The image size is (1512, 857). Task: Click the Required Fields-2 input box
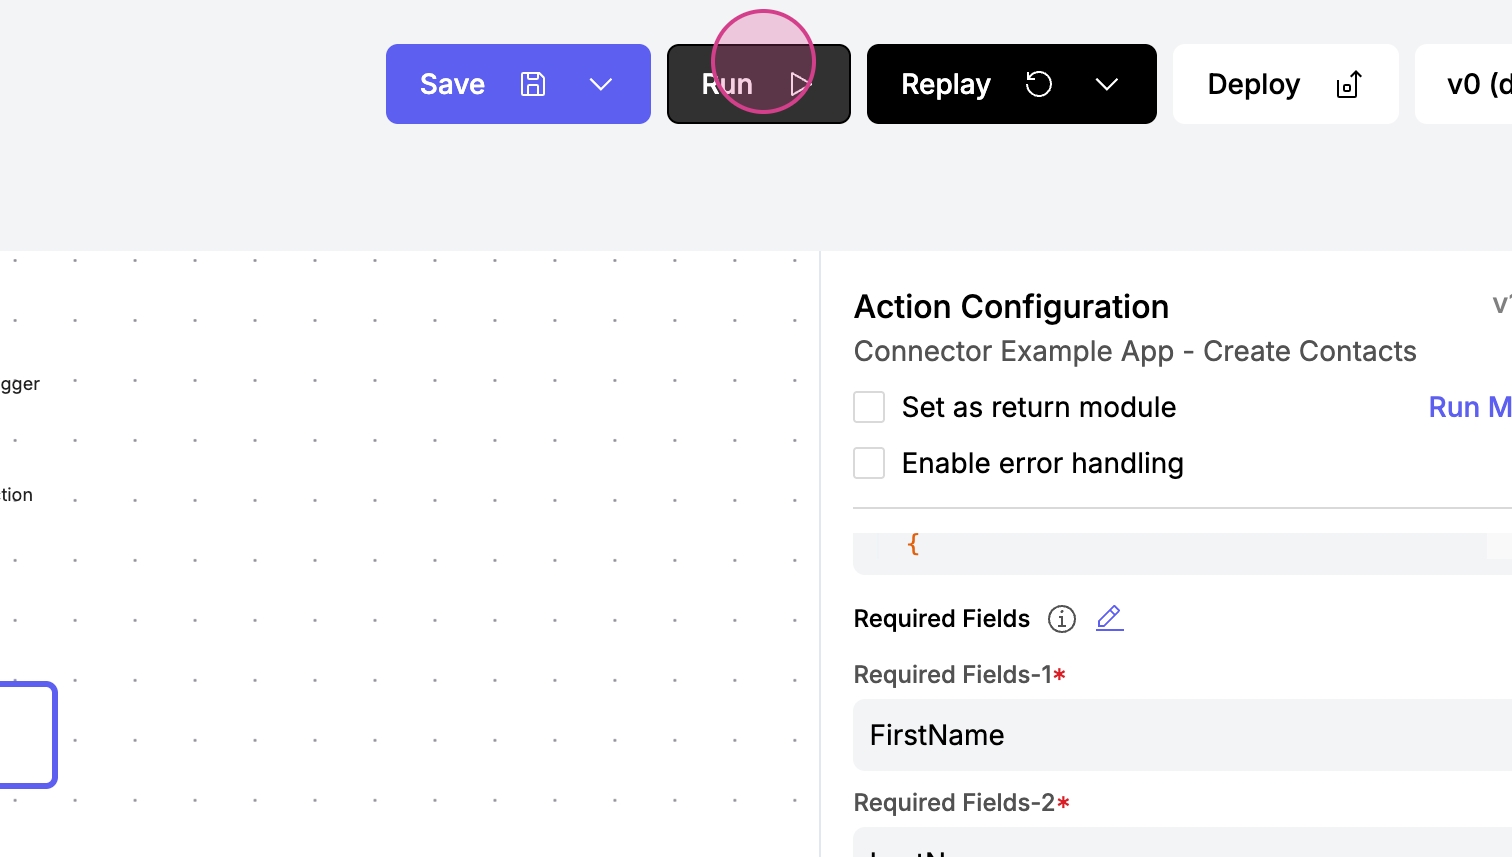coord(1180,843)
